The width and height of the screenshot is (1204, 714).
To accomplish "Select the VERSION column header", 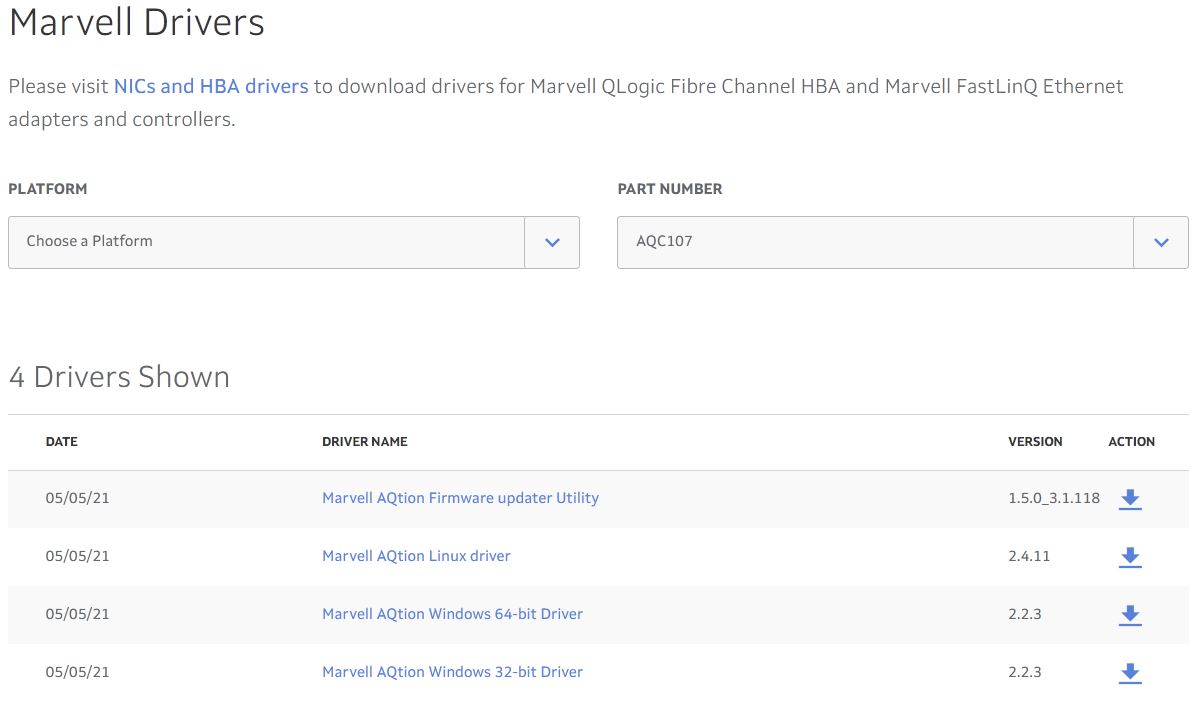I will pyautogui.click(x=1035, y=441).
